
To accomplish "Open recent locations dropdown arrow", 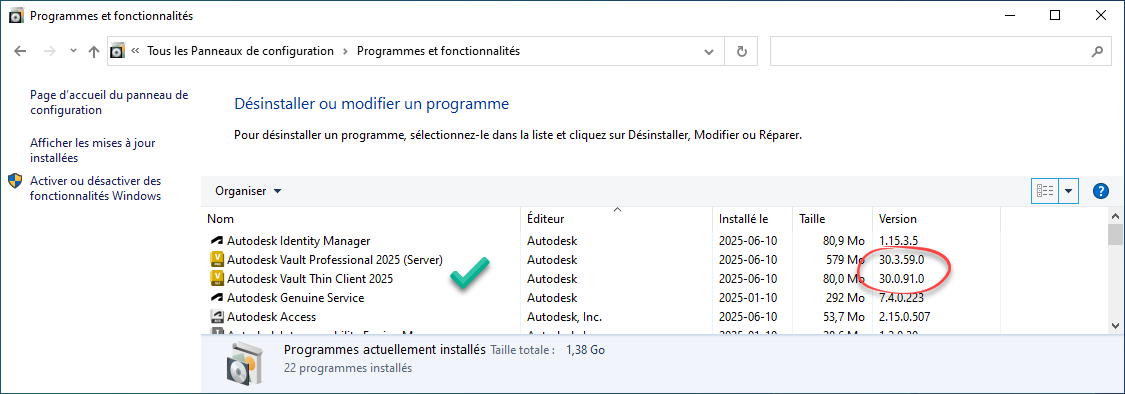I will pos(73,52).
